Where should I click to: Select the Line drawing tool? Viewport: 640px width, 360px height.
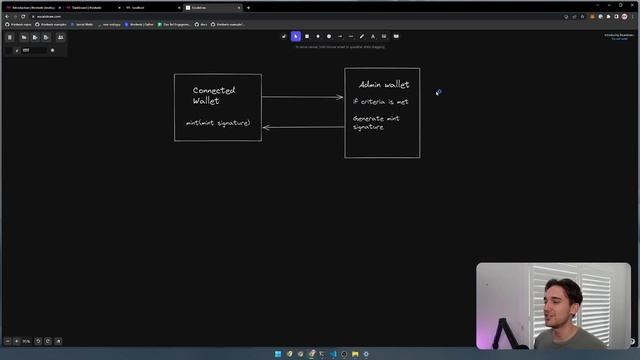pos(351,36)
